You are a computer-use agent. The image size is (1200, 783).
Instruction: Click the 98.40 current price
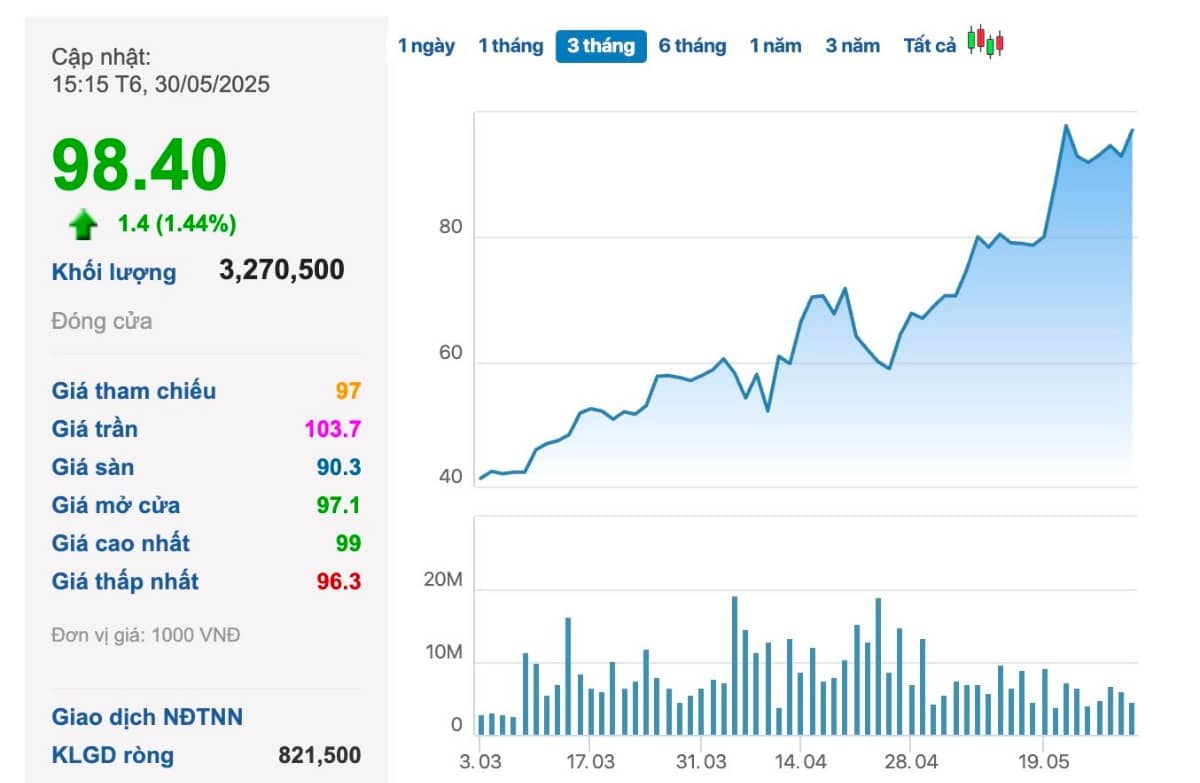tap(140, 165)
